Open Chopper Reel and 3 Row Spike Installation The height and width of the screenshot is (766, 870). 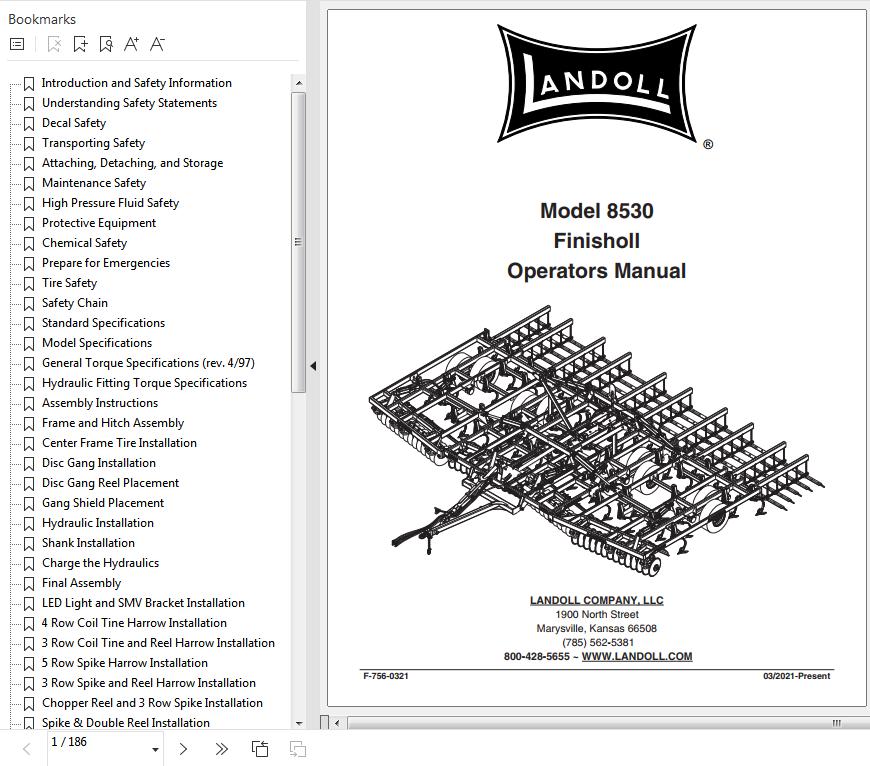(152, 702)
